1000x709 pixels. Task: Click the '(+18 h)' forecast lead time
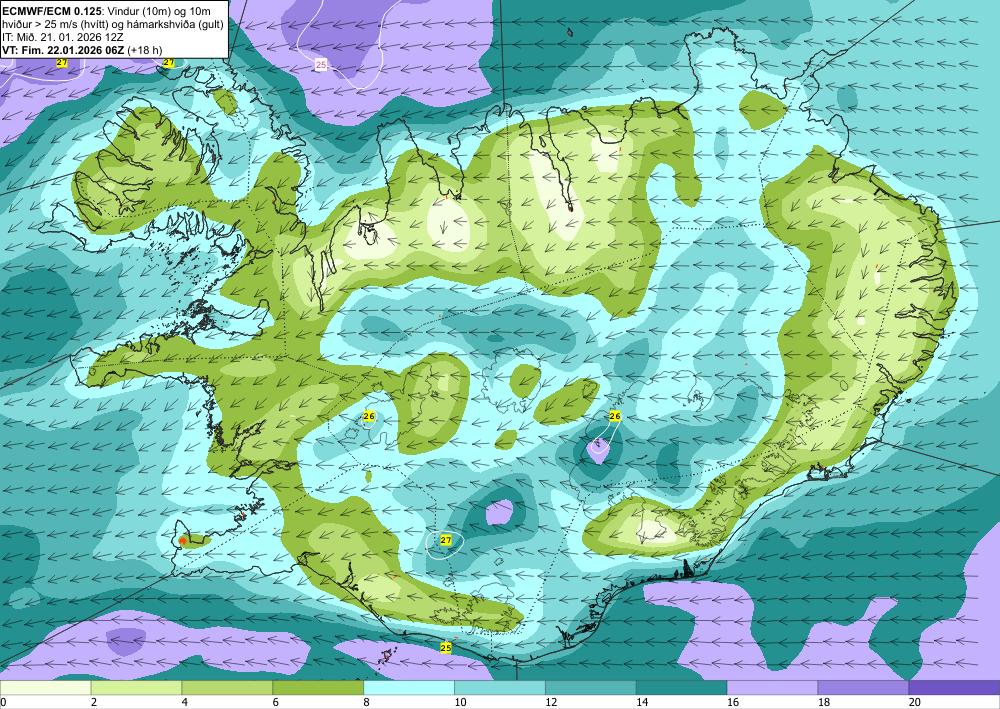[145, 50]
